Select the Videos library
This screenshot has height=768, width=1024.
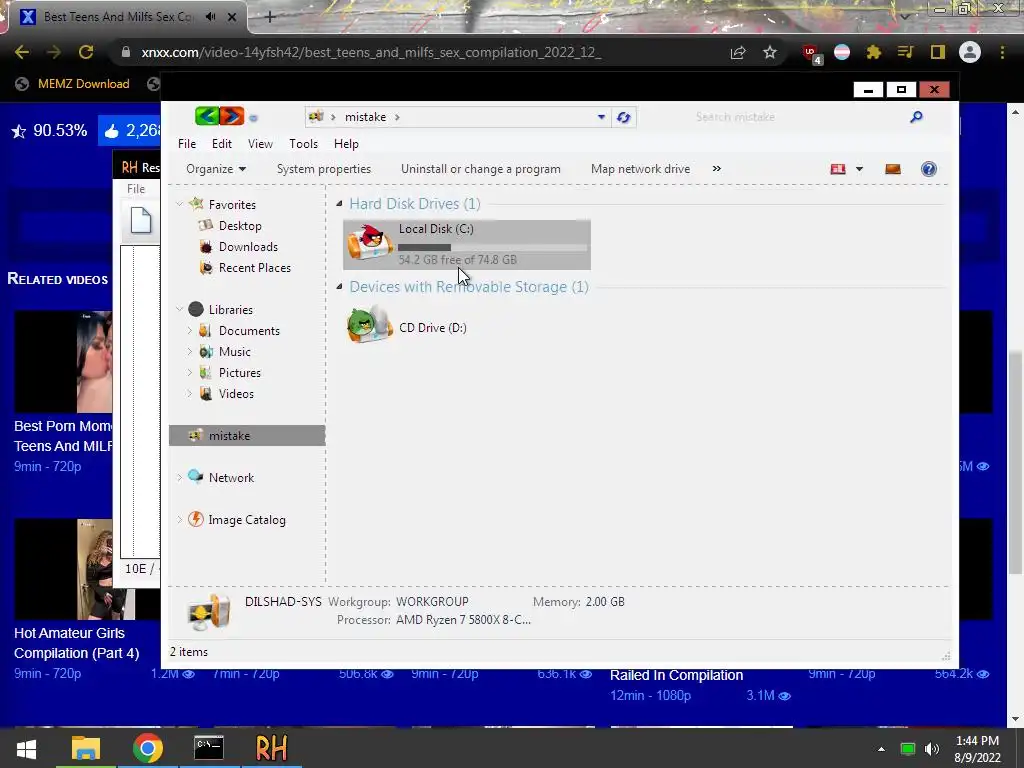pyautogui.click(x=236, y=394)
